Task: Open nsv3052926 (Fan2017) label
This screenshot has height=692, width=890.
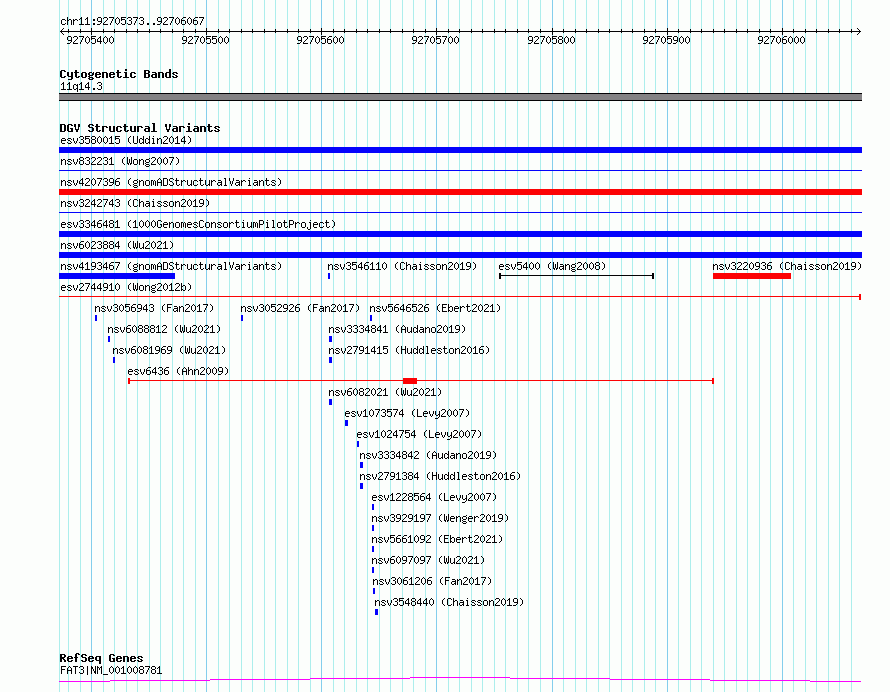Action: 300,308
